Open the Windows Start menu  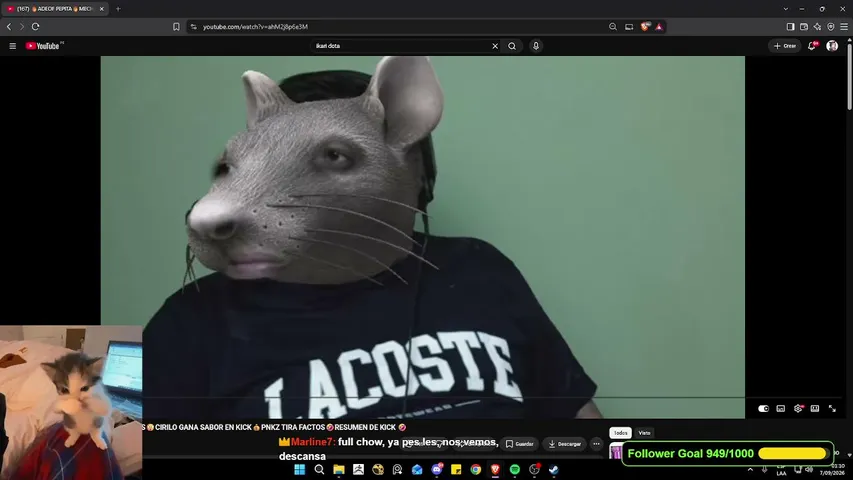pos(300,470)
